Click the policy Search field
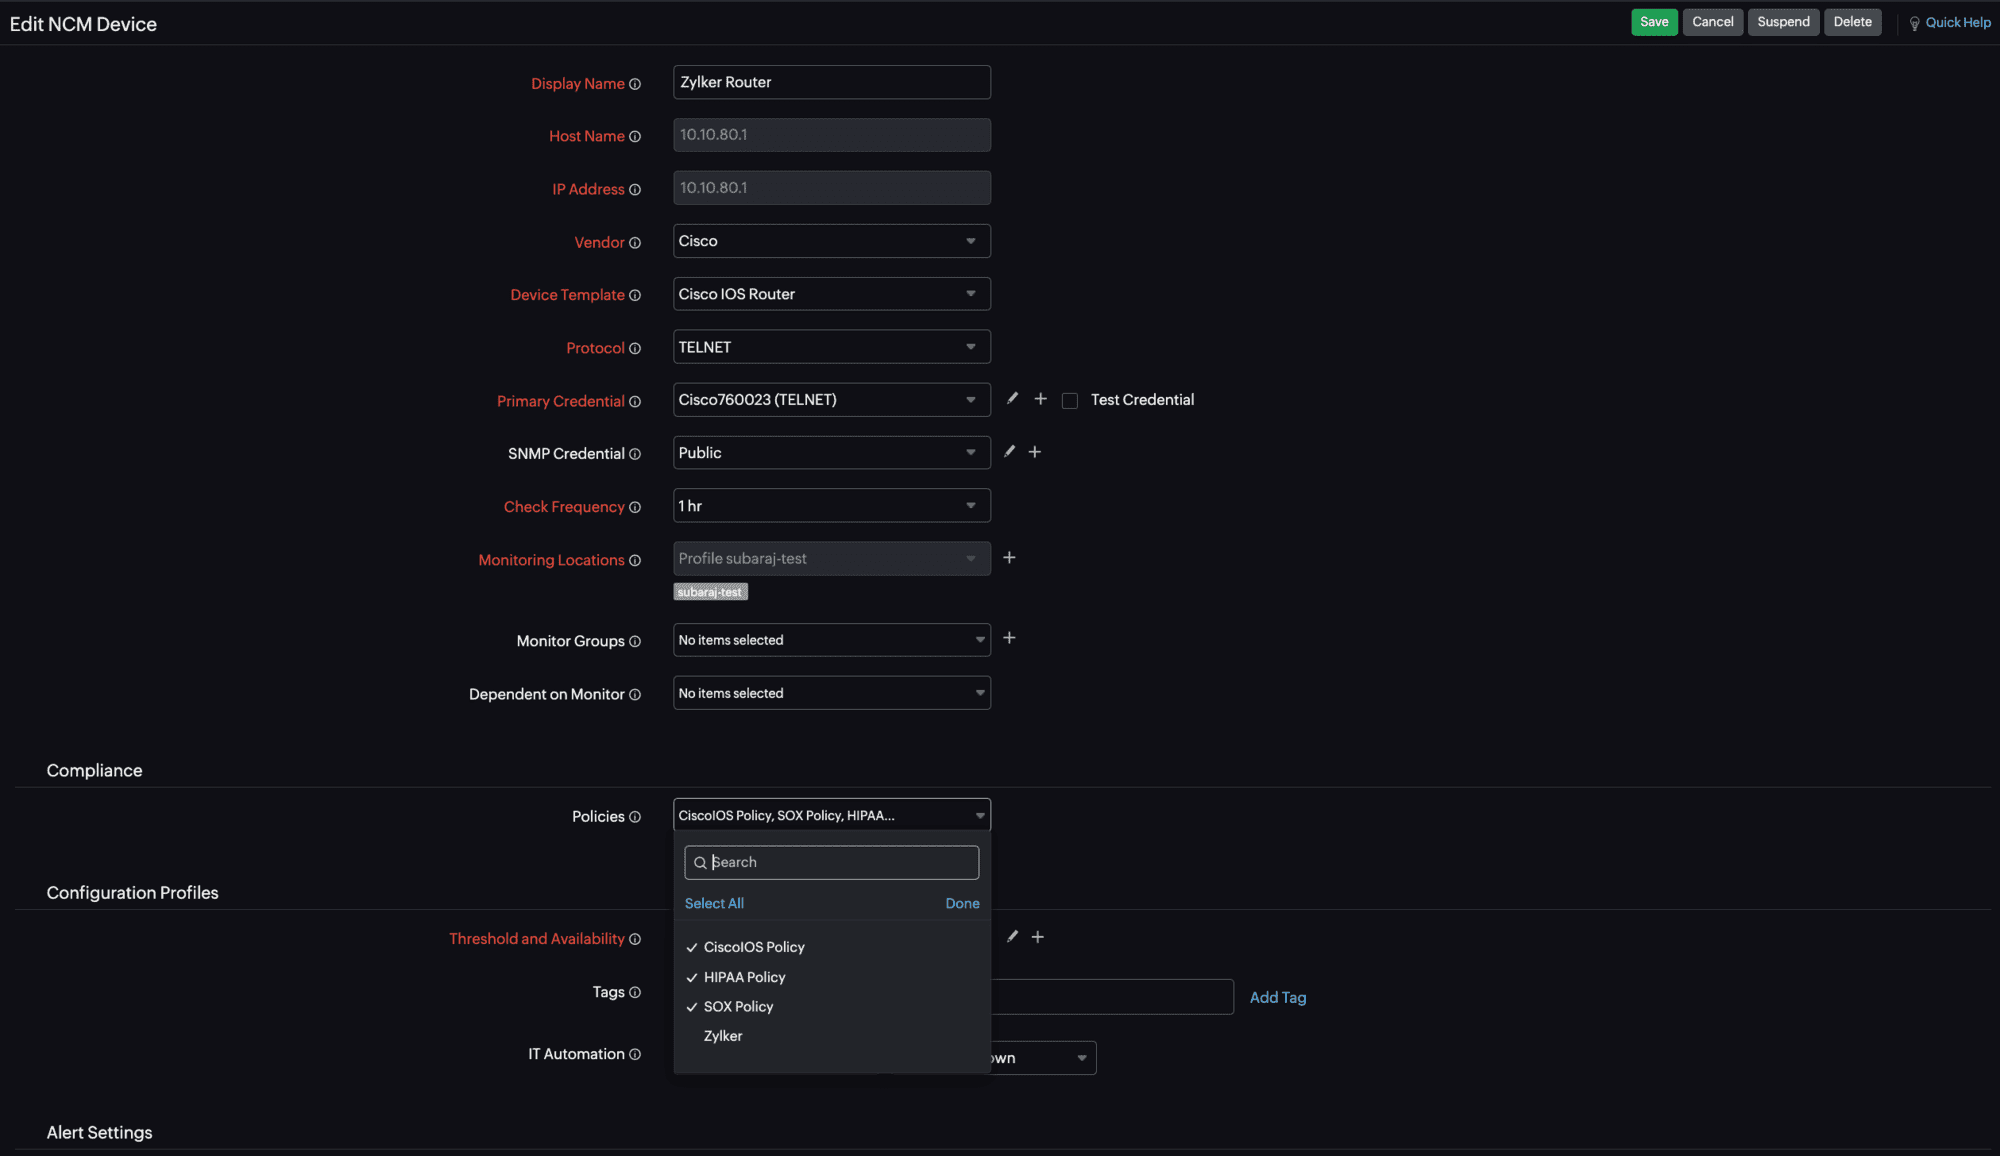Screen dimensions: 2000x1156 pos(840,862)
